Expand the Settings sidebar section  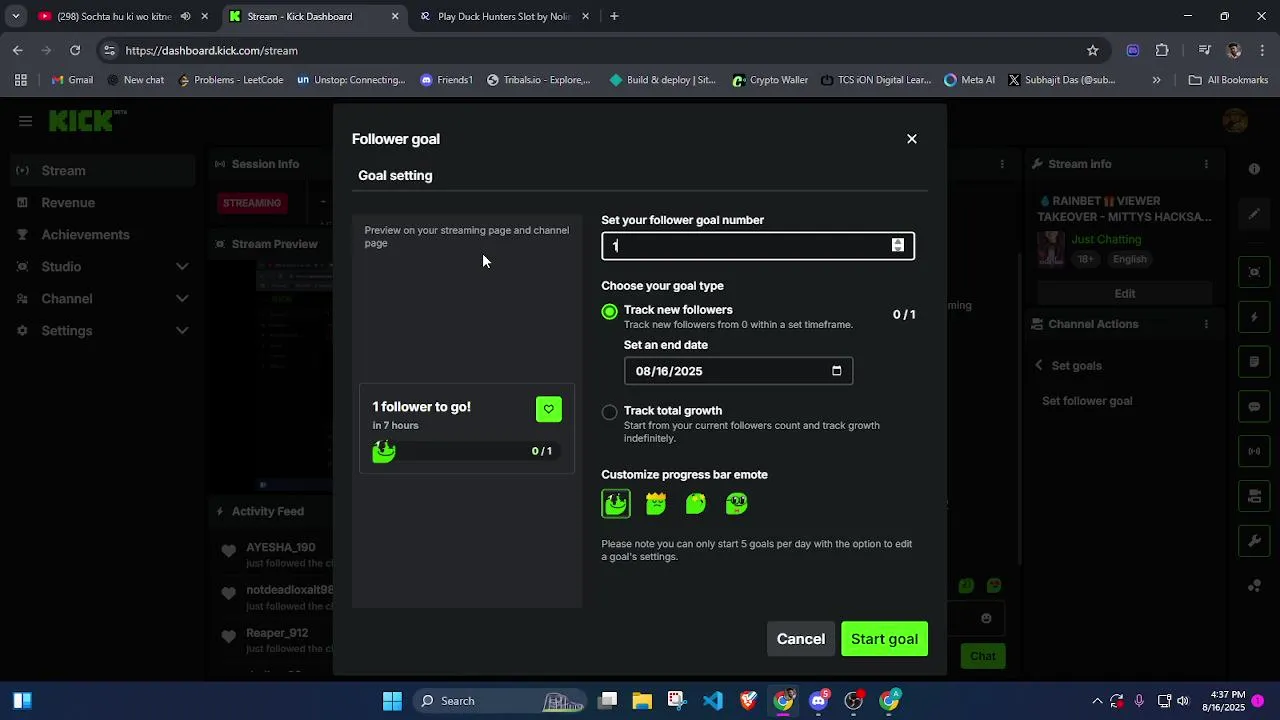182,330
